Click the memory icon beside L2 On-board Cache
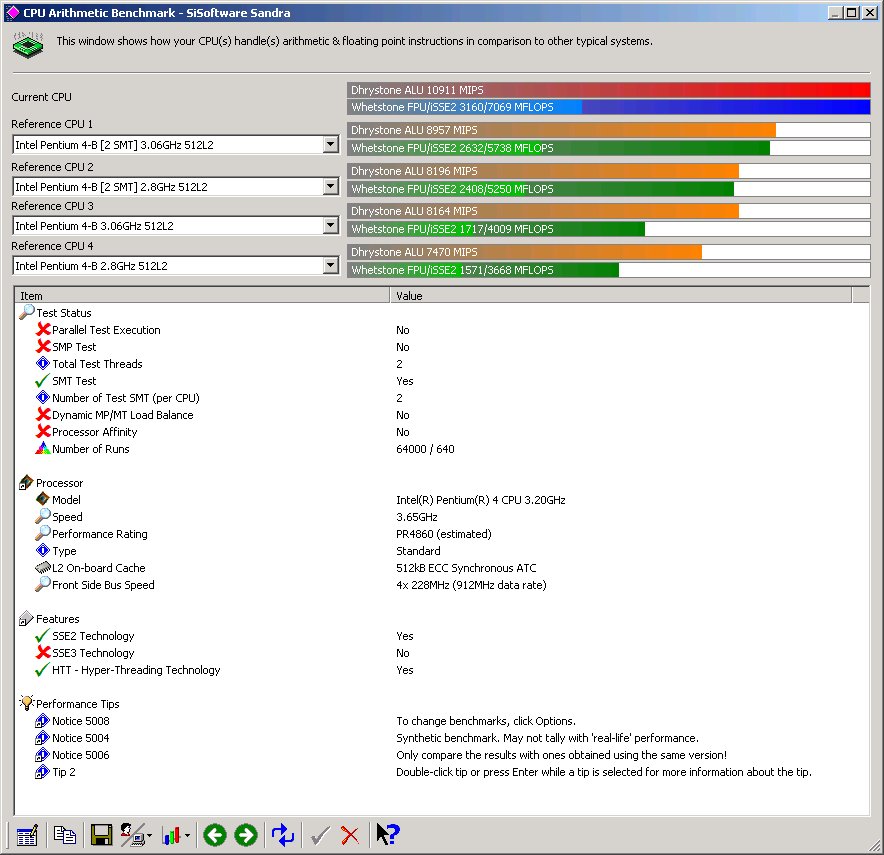 point(43,568)
